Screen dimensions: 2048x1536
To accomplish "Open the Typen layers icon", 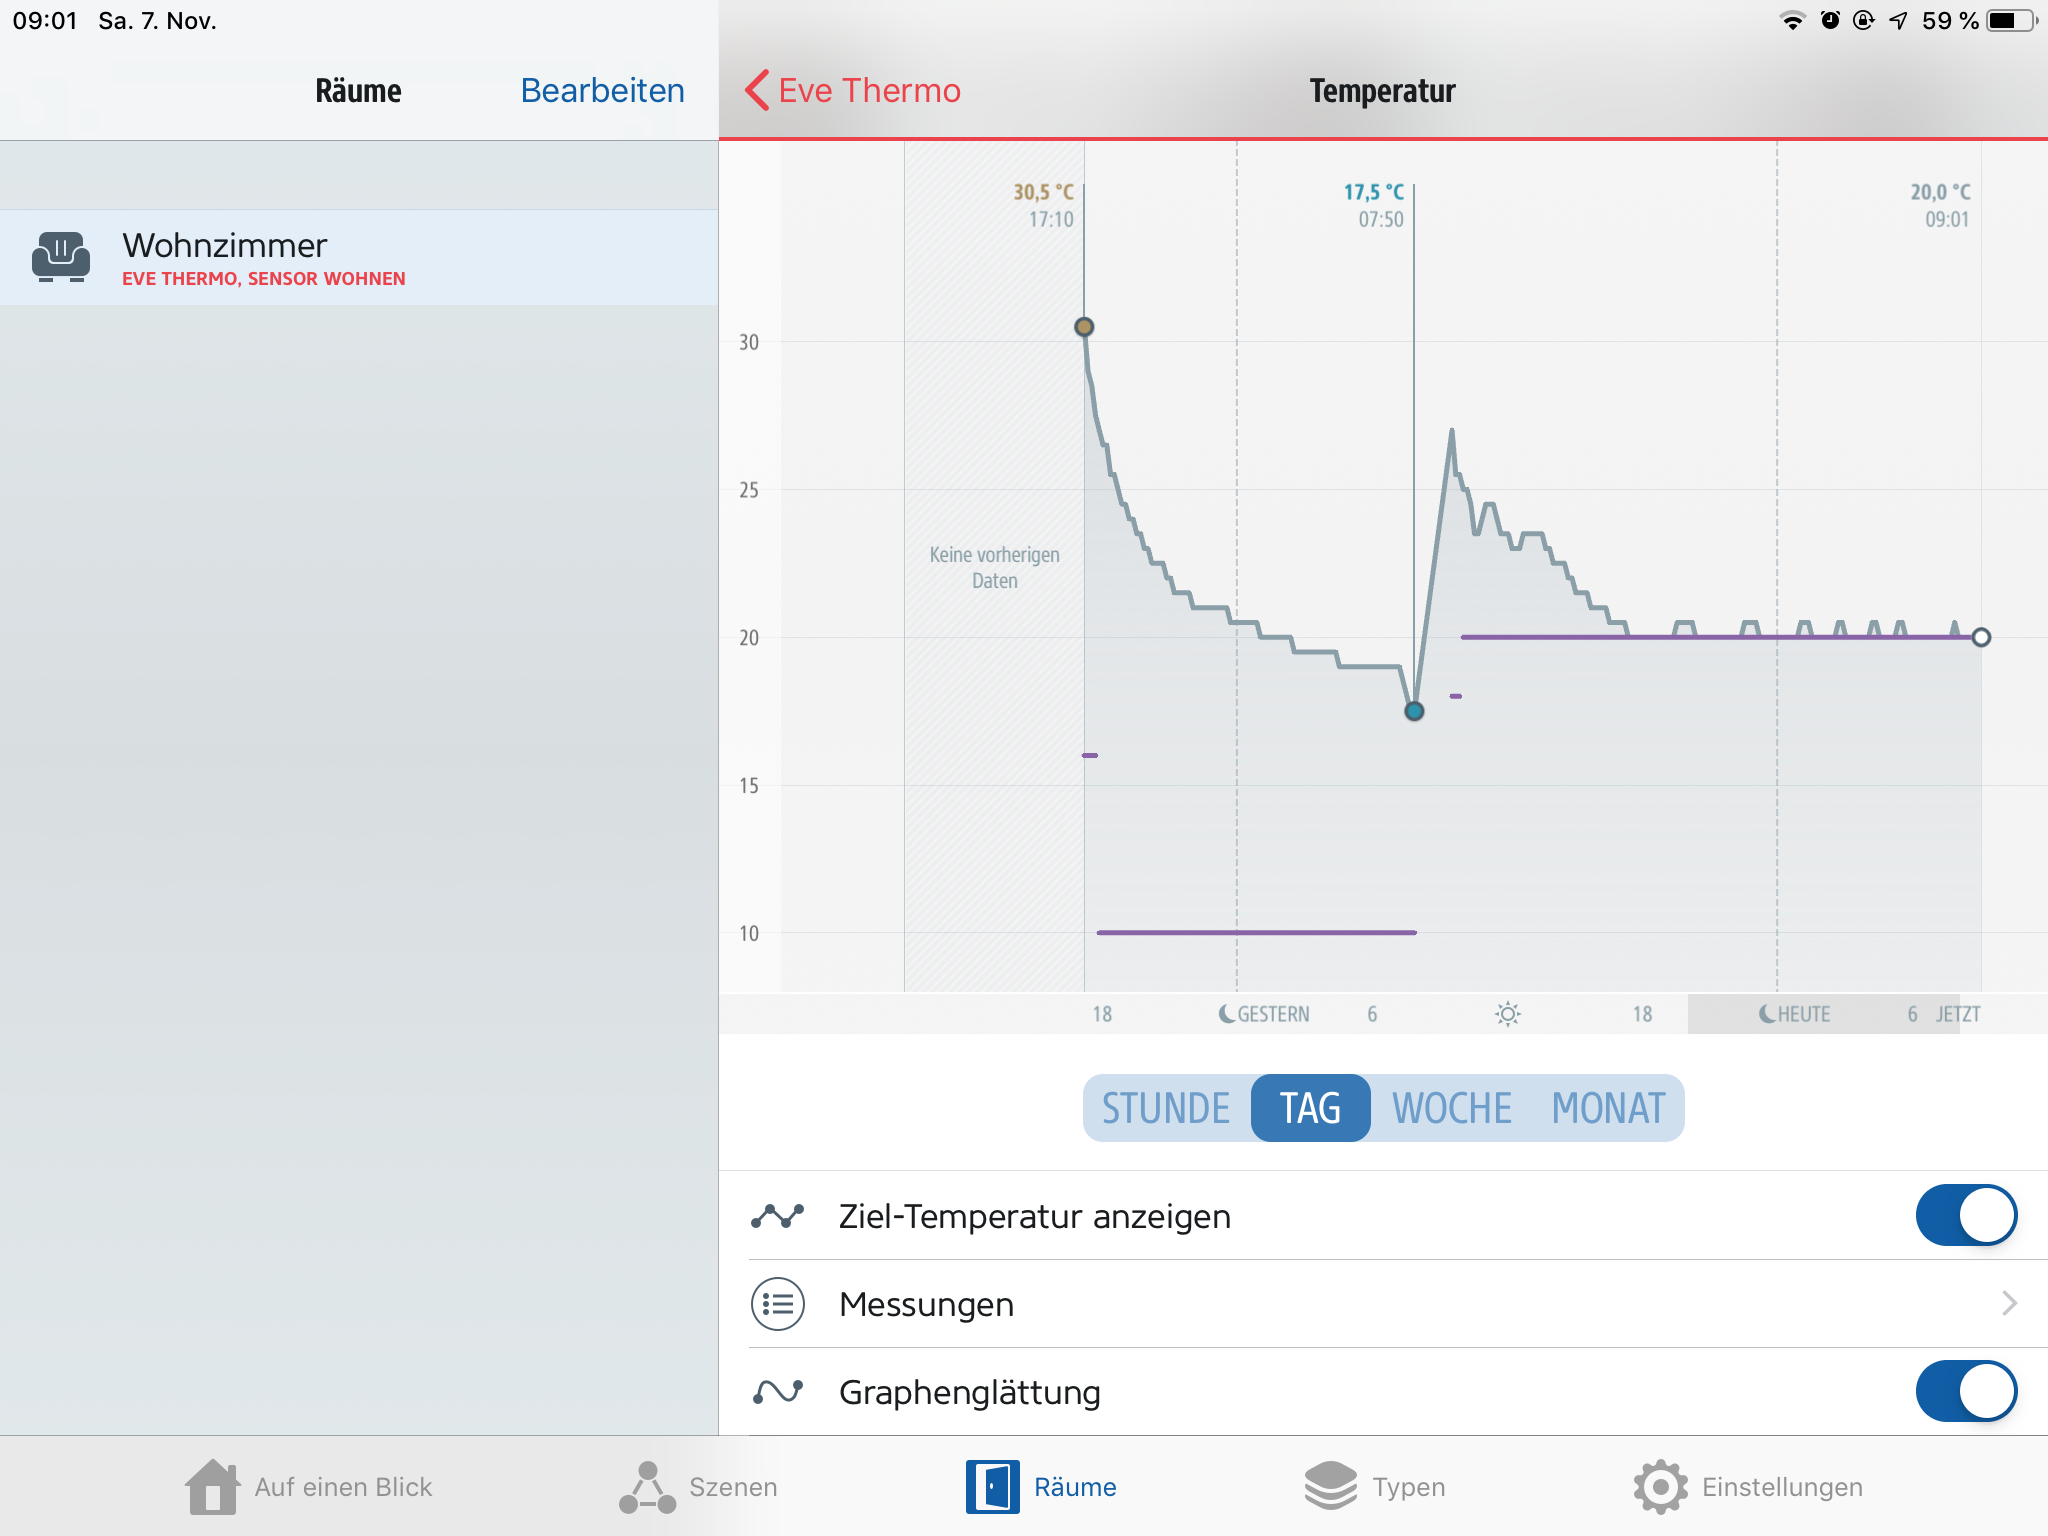I will (x=1330, y=1487).
